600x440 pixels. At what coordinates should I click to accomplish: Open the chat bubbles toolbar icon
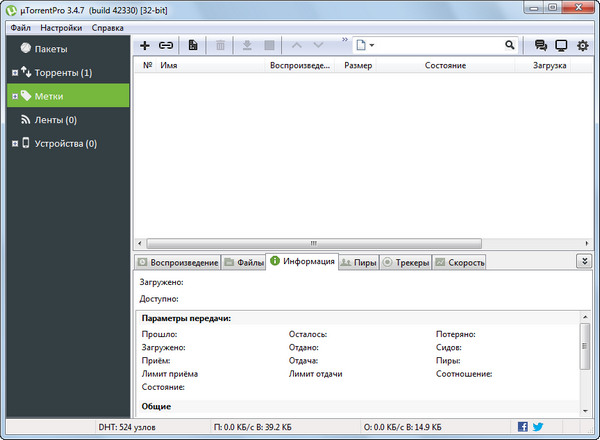[x=541, y=45]
